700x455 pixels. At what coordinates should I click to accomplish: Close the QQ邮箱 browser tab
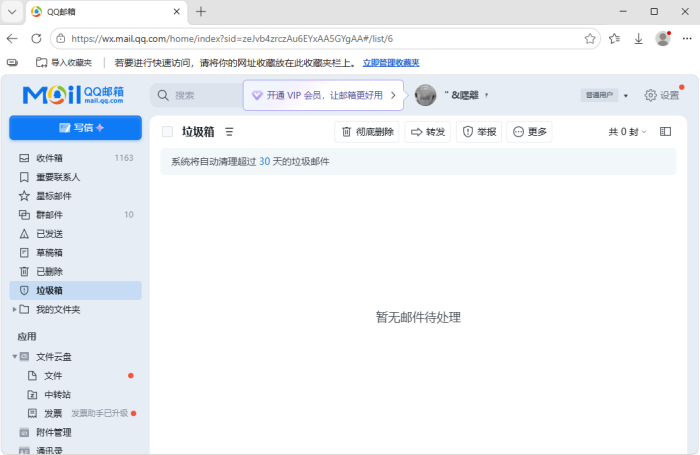tap(177, 12)
